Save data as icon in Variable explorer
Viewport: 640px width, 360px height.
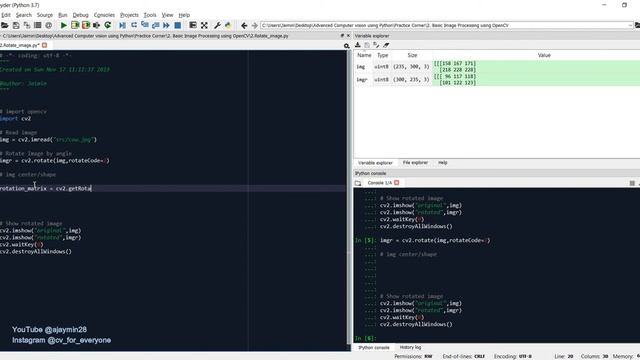(x=376, y=45)
